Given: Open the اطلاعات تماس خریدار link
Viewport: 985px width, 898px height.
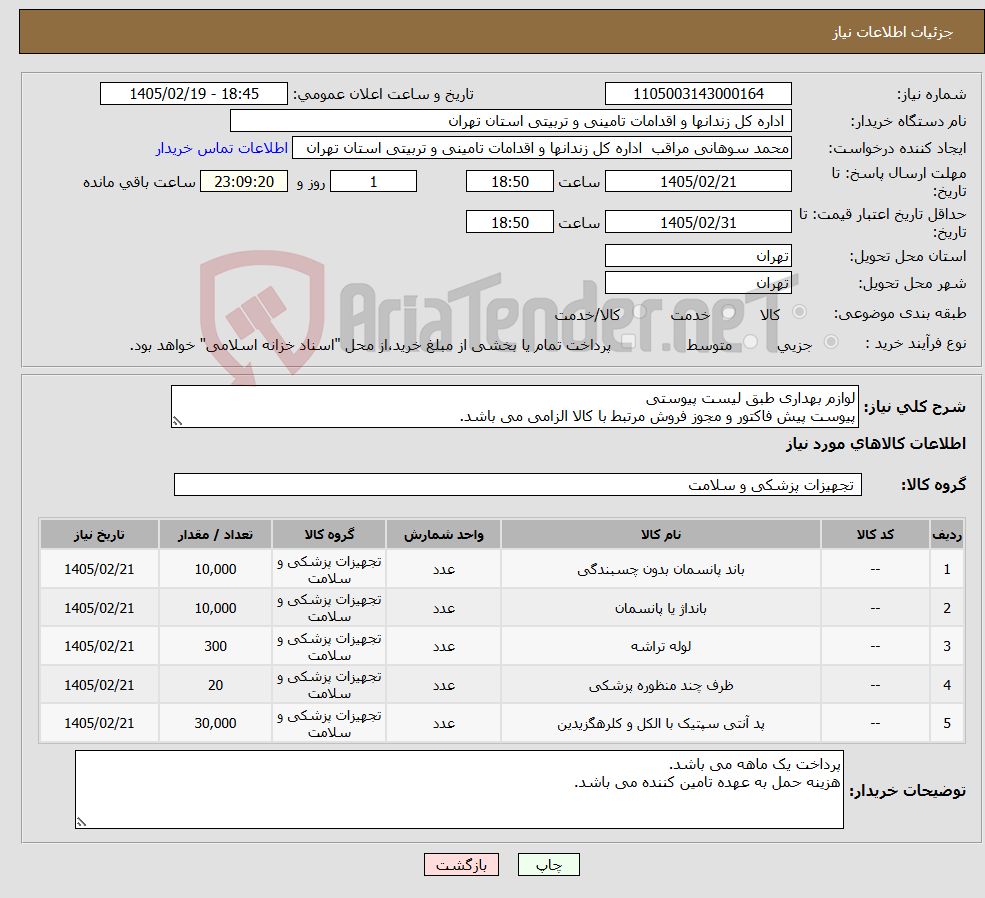Looking at the screenshot, I should (x=222, y=148).
